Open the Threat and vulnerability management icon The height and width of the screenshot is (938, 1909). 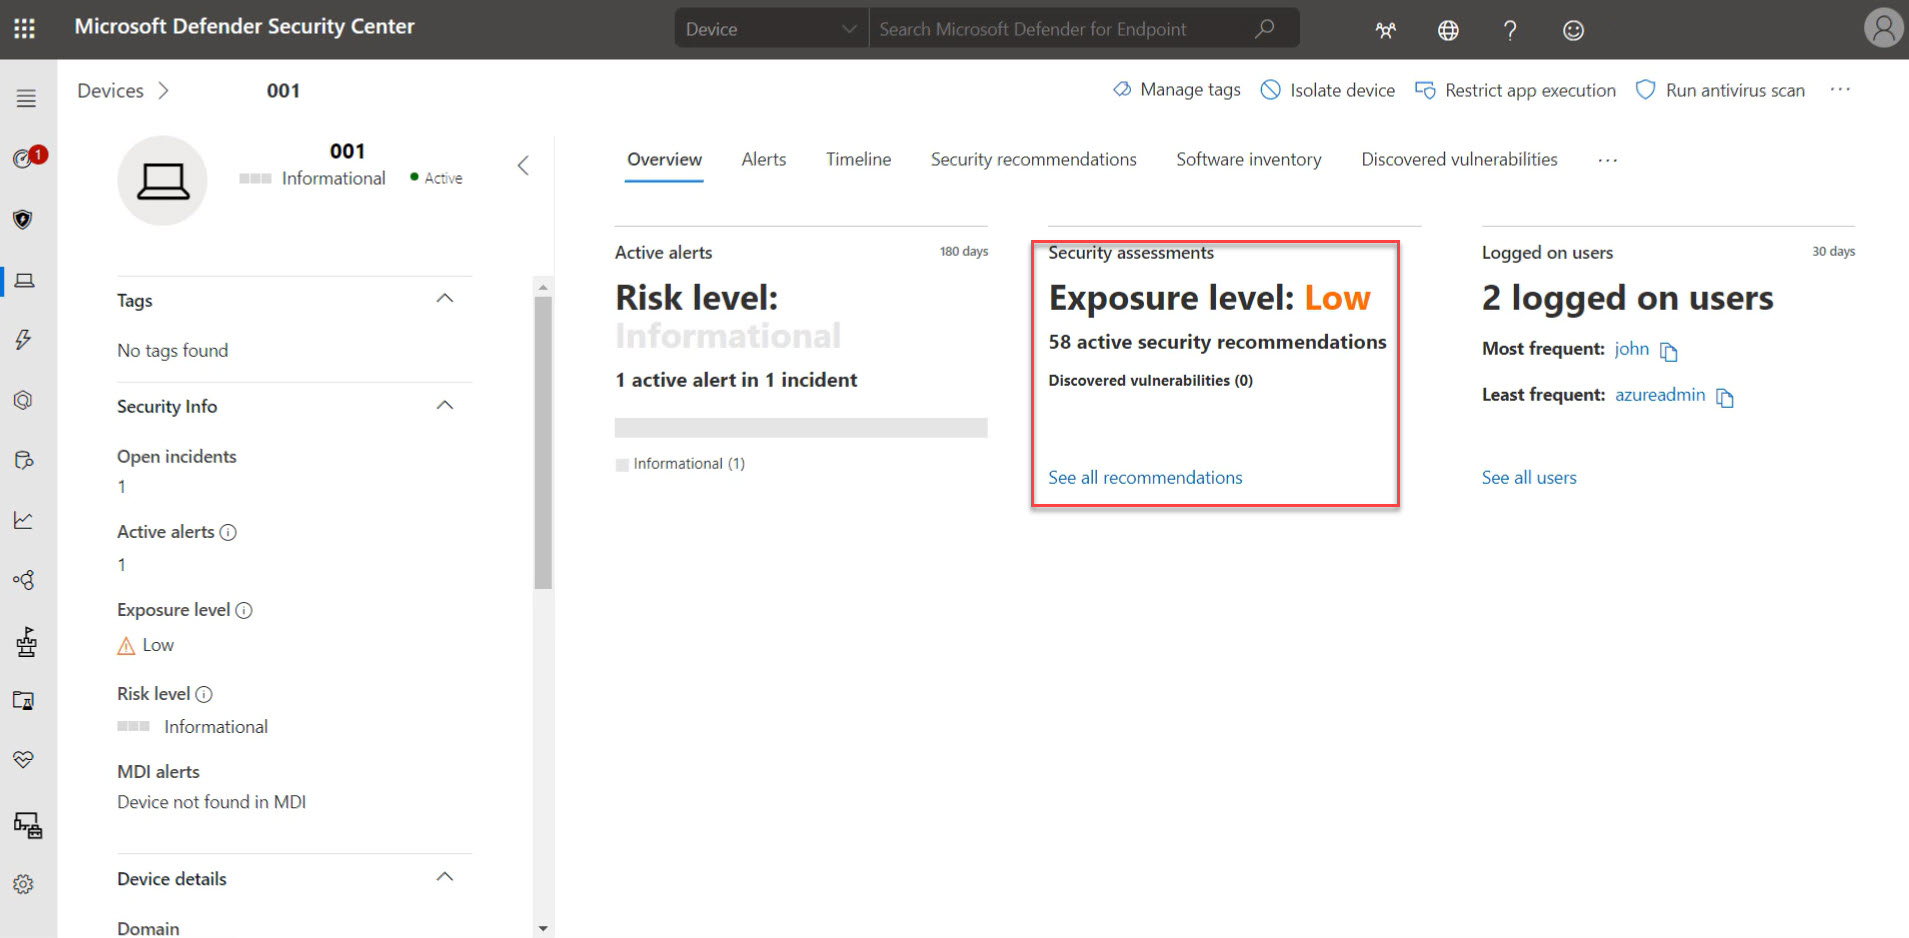click(26, 642)
